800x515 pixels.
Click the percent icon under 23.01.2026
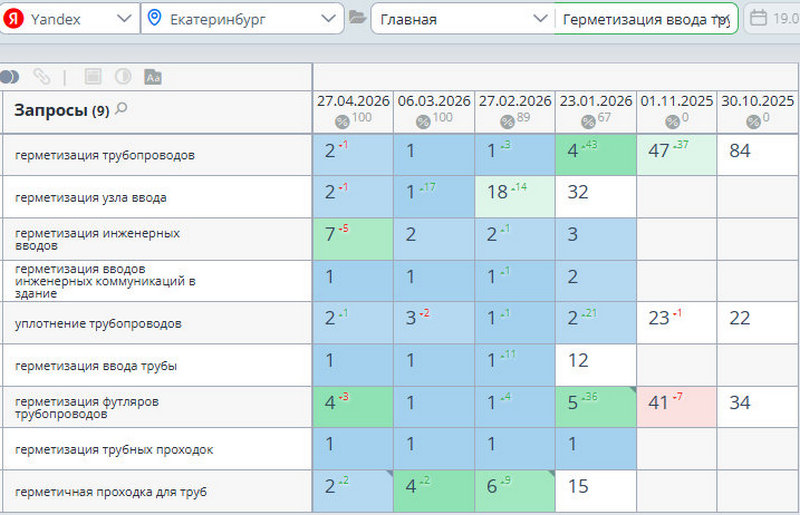(588, 121)
